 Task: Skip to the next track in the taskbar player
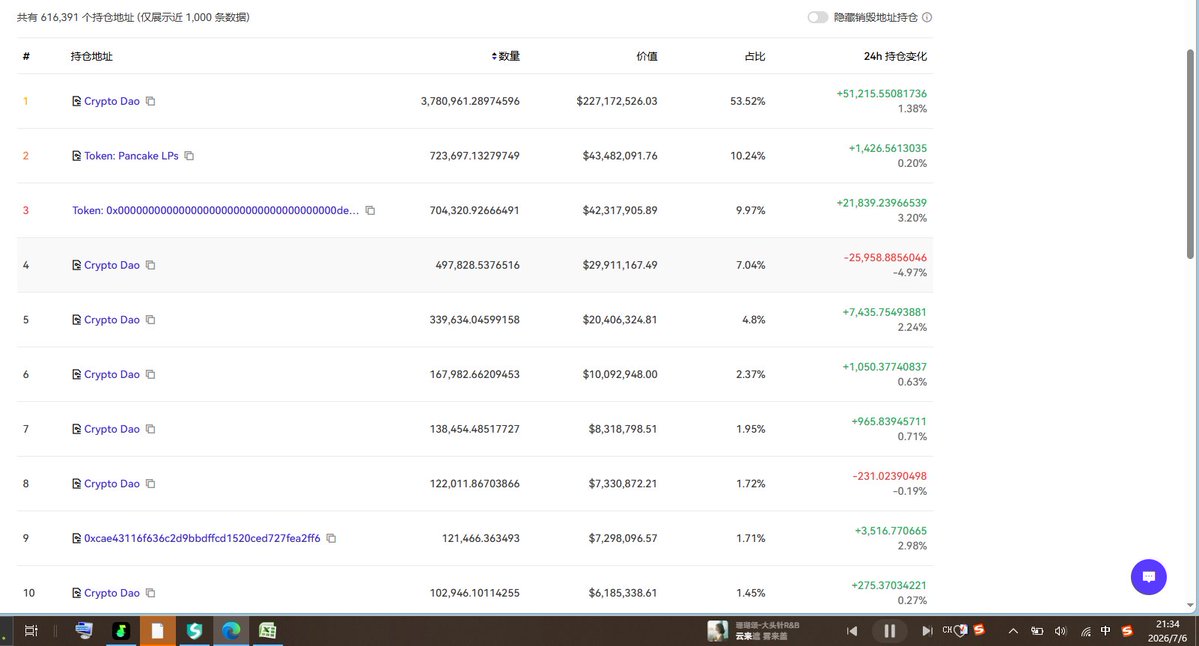point(927,631)
